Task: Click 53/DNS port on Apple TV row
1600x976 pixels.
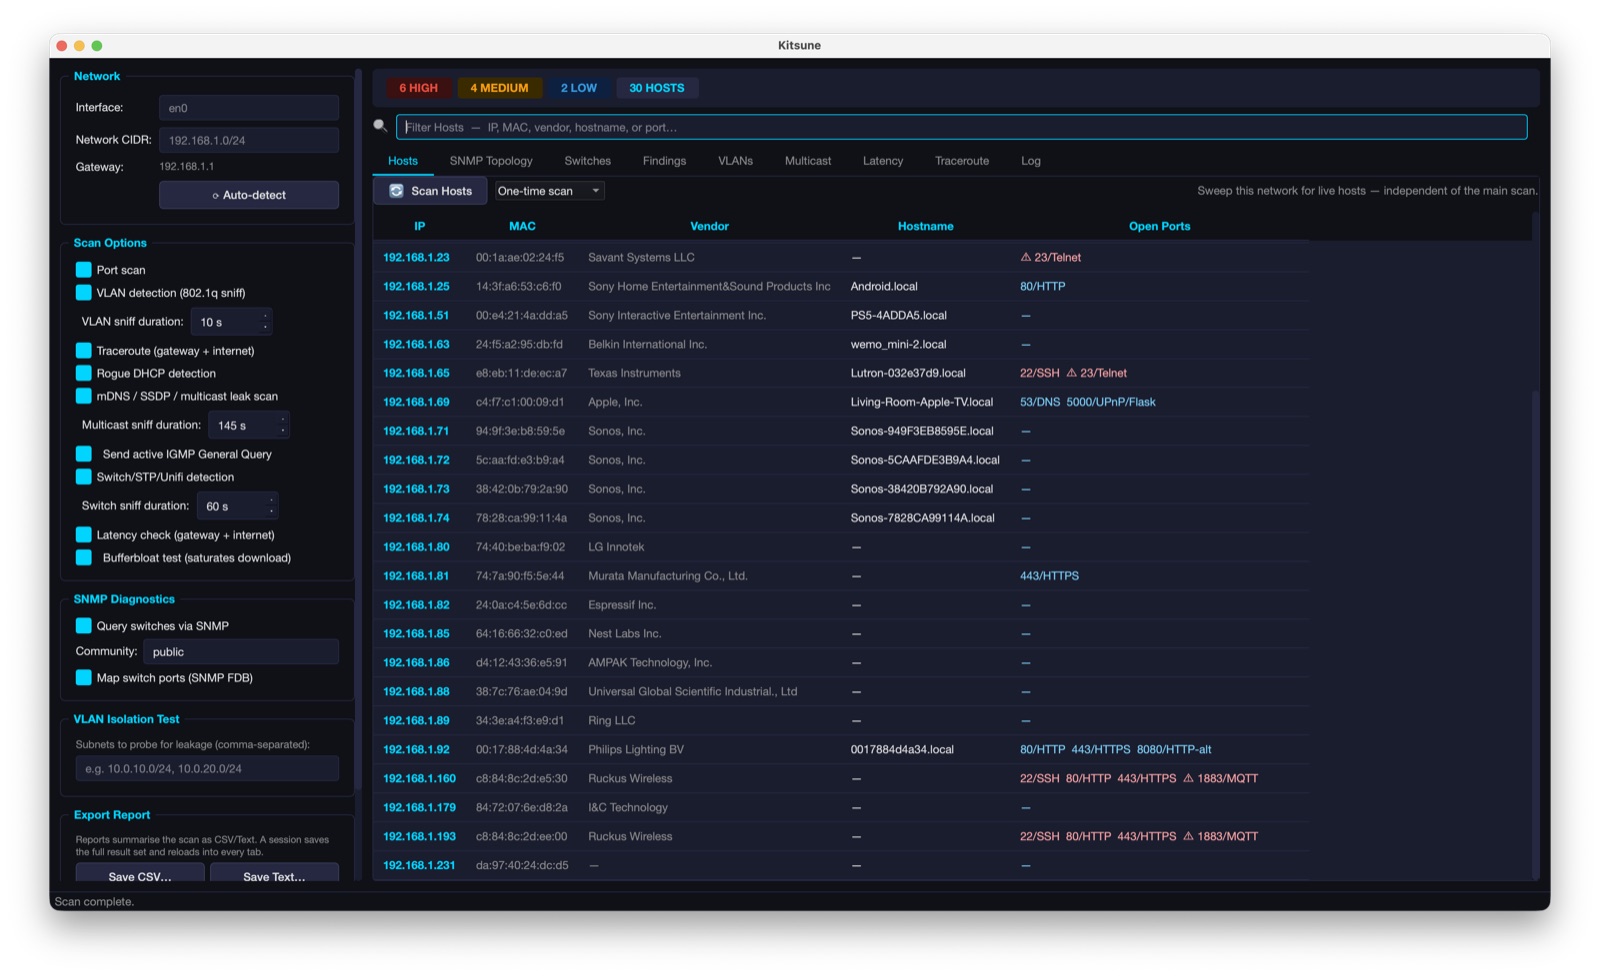Action: [x=1039, y=402]
